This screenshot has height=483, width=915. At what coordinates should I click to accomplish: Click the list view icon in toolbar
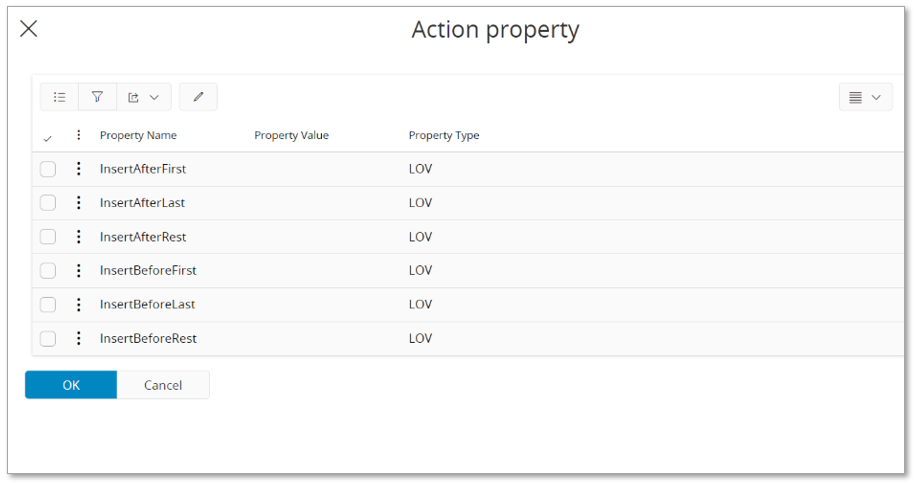click(x=60, y=97)
